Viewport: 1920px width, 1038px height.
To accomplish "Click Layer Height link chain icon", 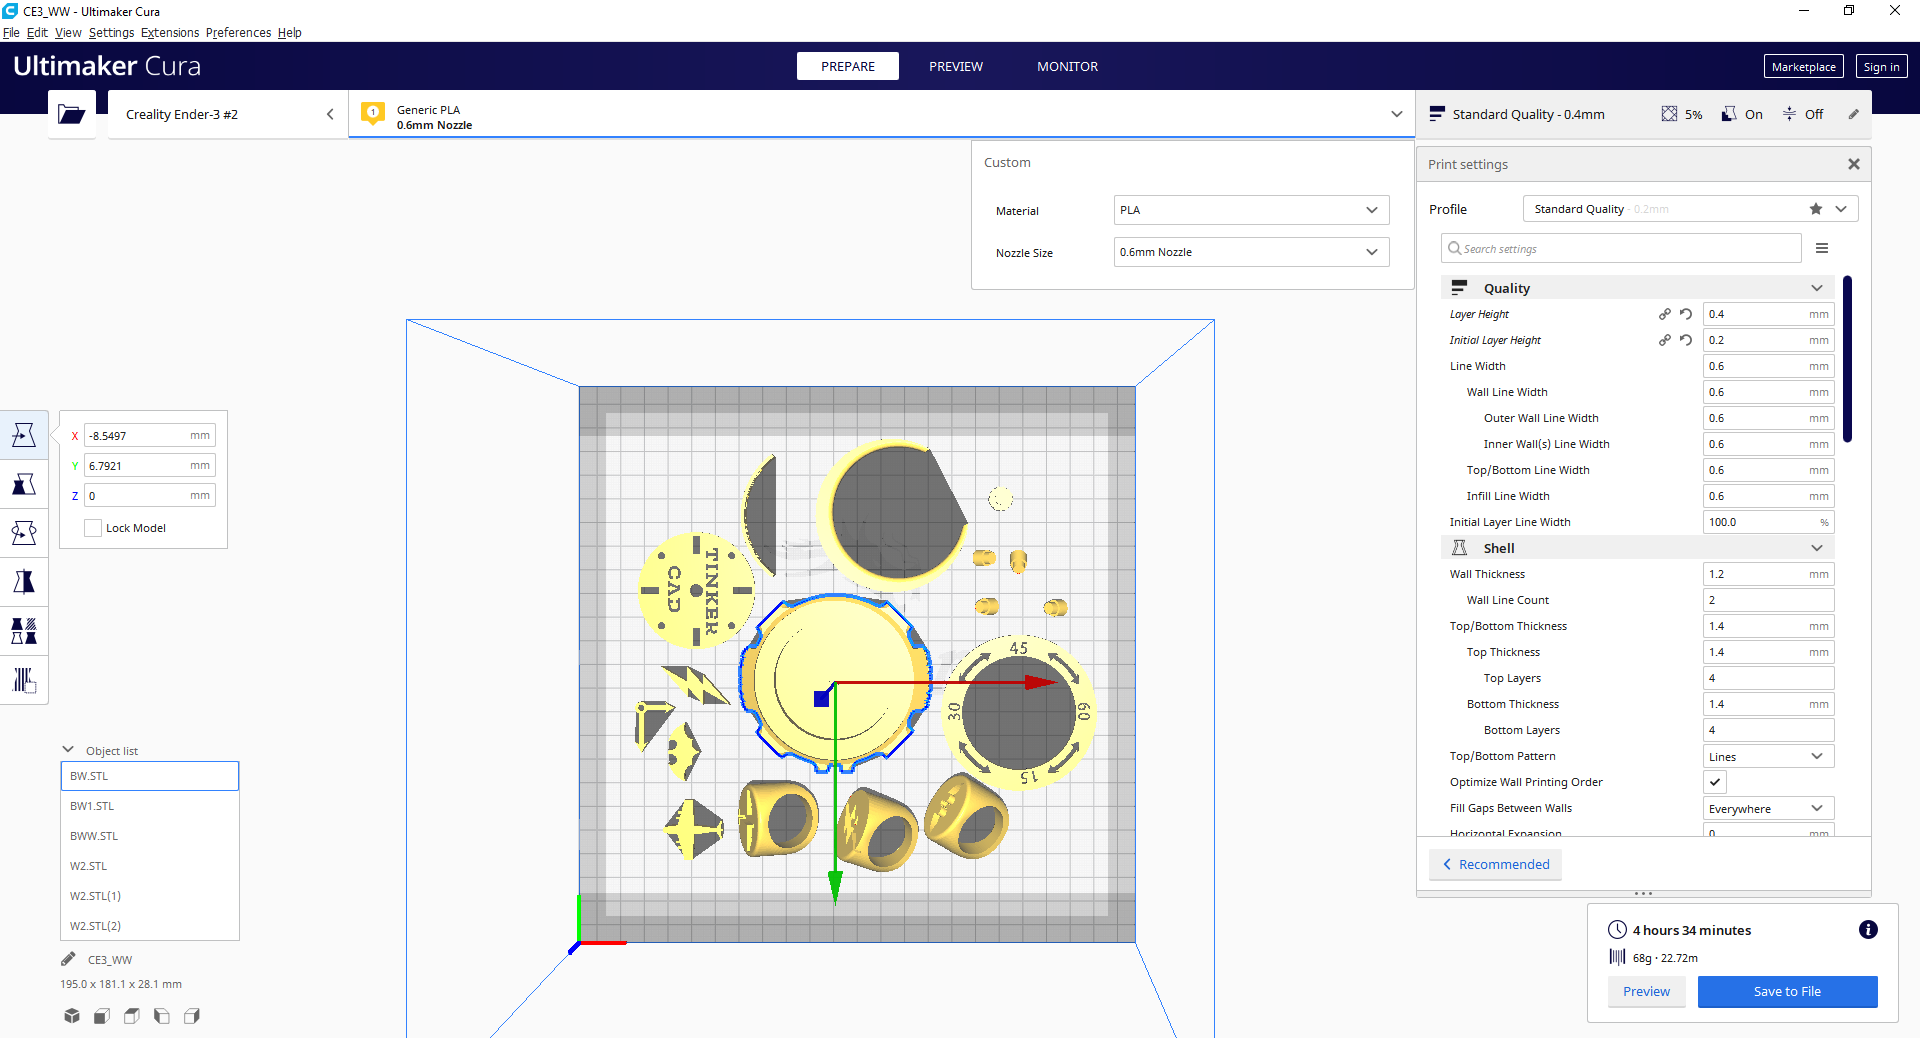I will pos(1665,314).
